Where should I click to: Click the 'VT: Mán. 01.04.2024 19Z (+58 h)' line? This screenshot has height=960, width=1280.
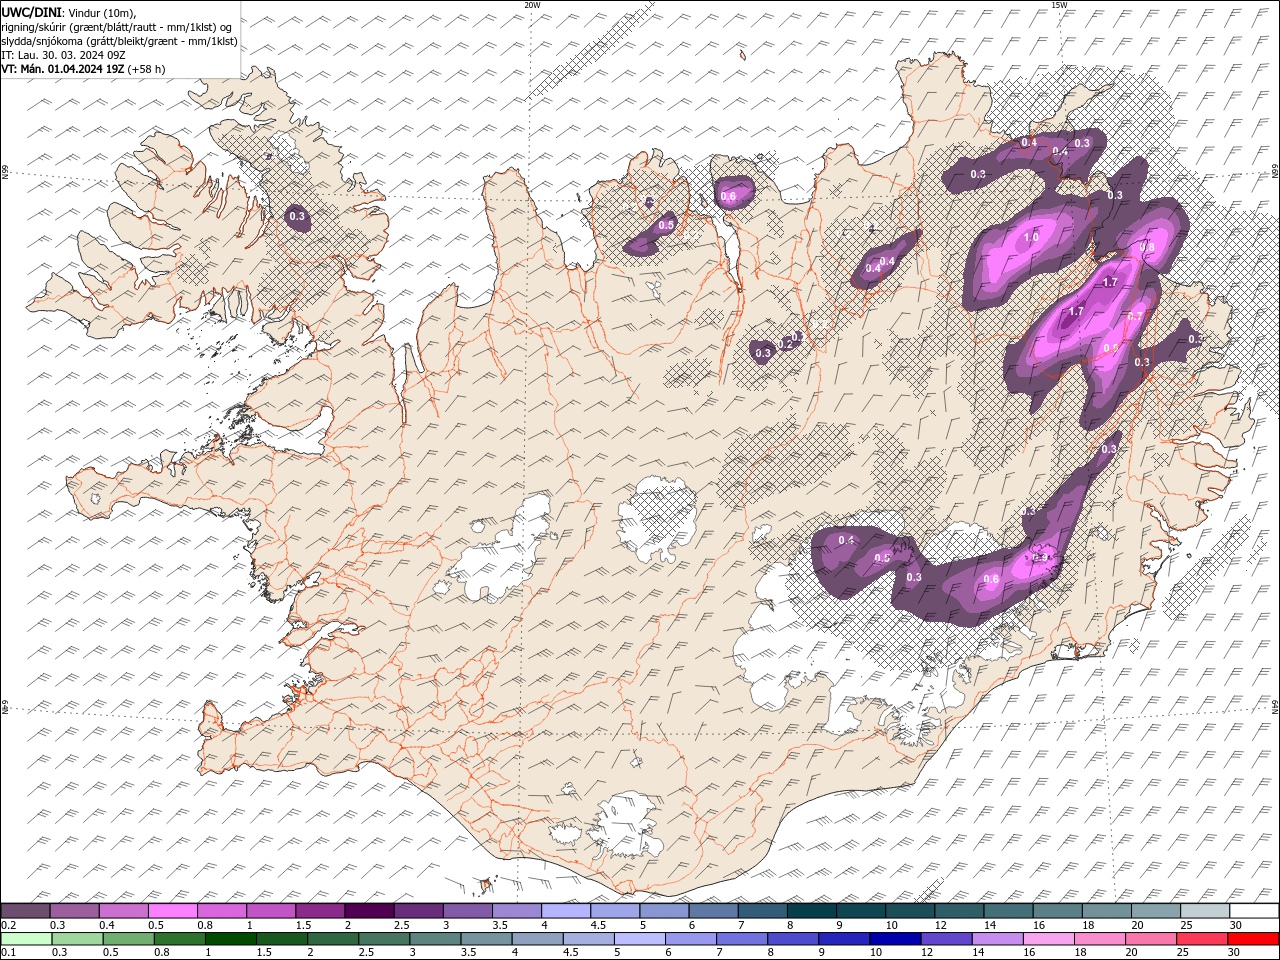[x=84, y=69]
